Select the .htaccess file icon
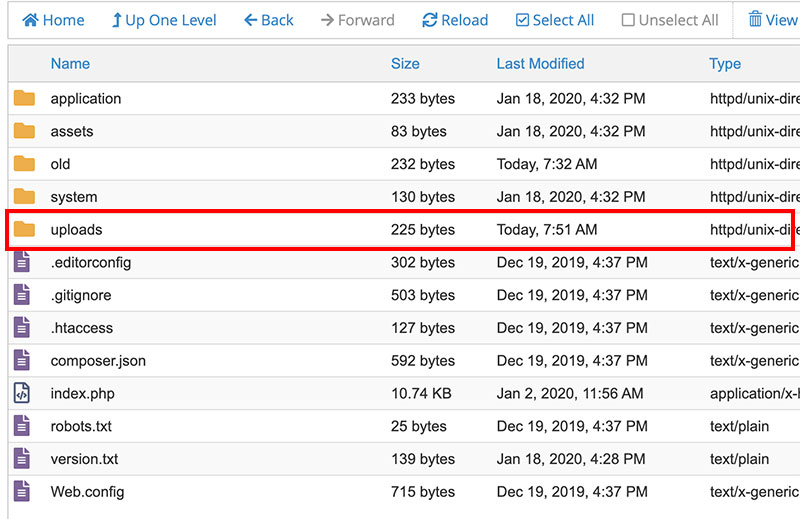800x519 pixels. pos(22,328)
